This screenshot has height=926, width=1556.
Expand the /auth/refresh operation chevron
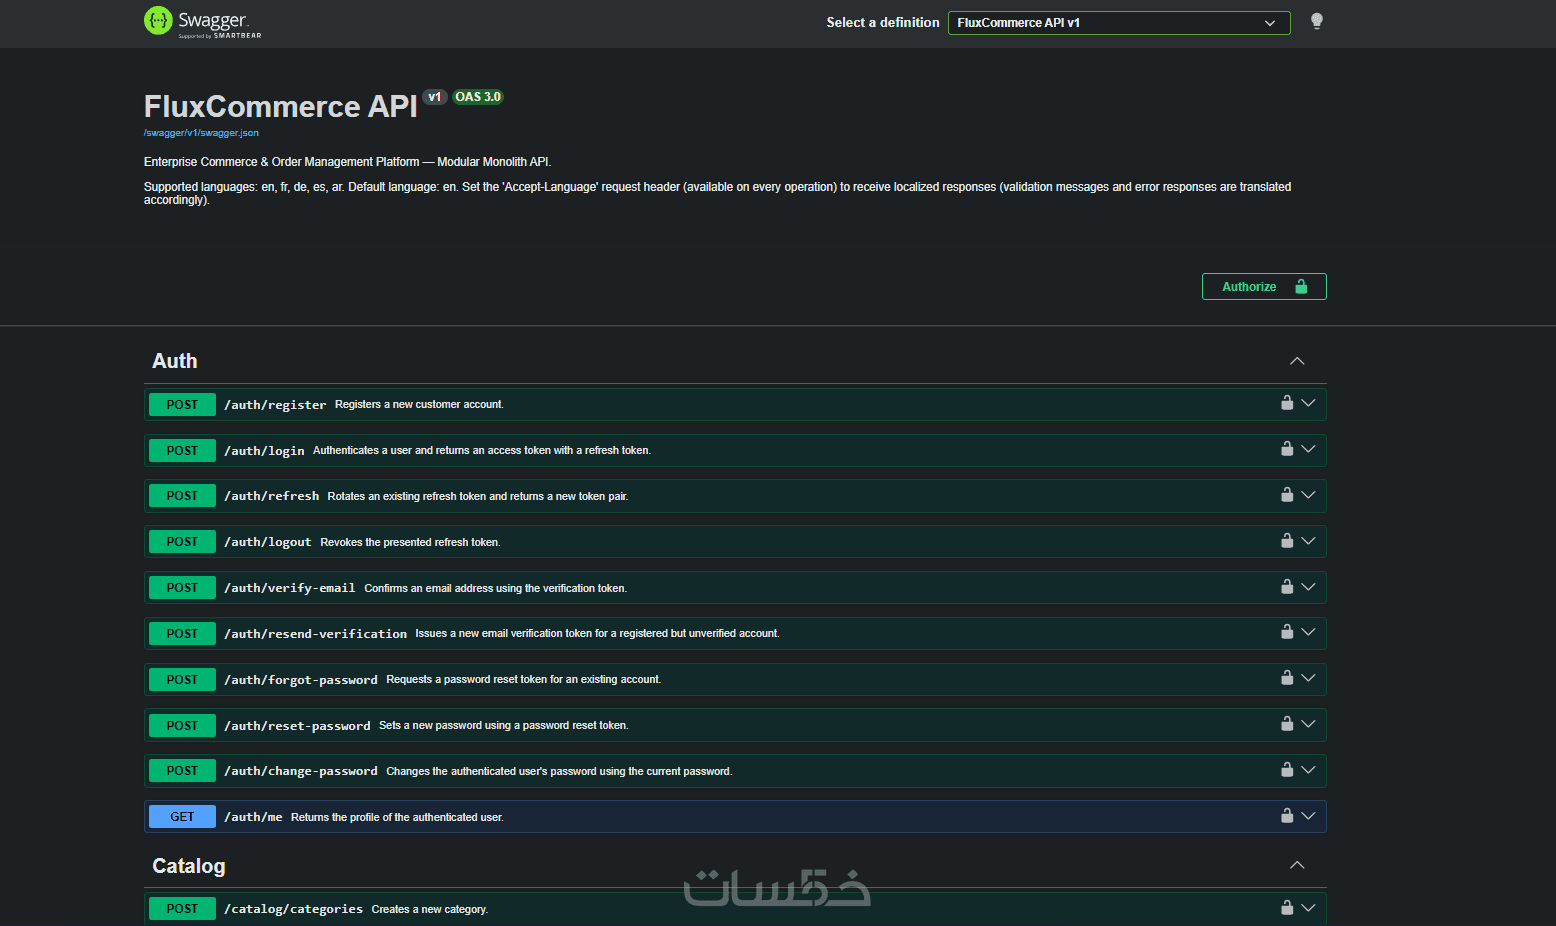pos(1308,496)
